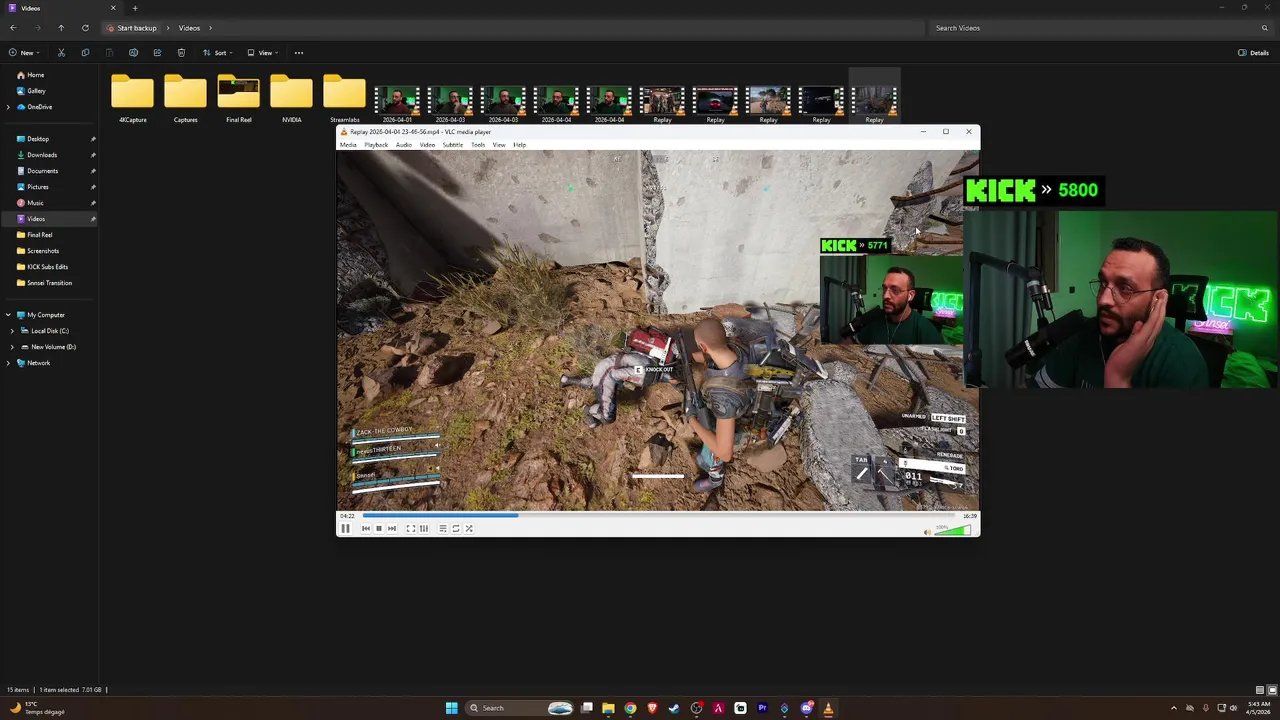Click the Copy icon in Explorer toolbar
The height and width of the screenshot is (720, 1280).
tap(85, 53)
